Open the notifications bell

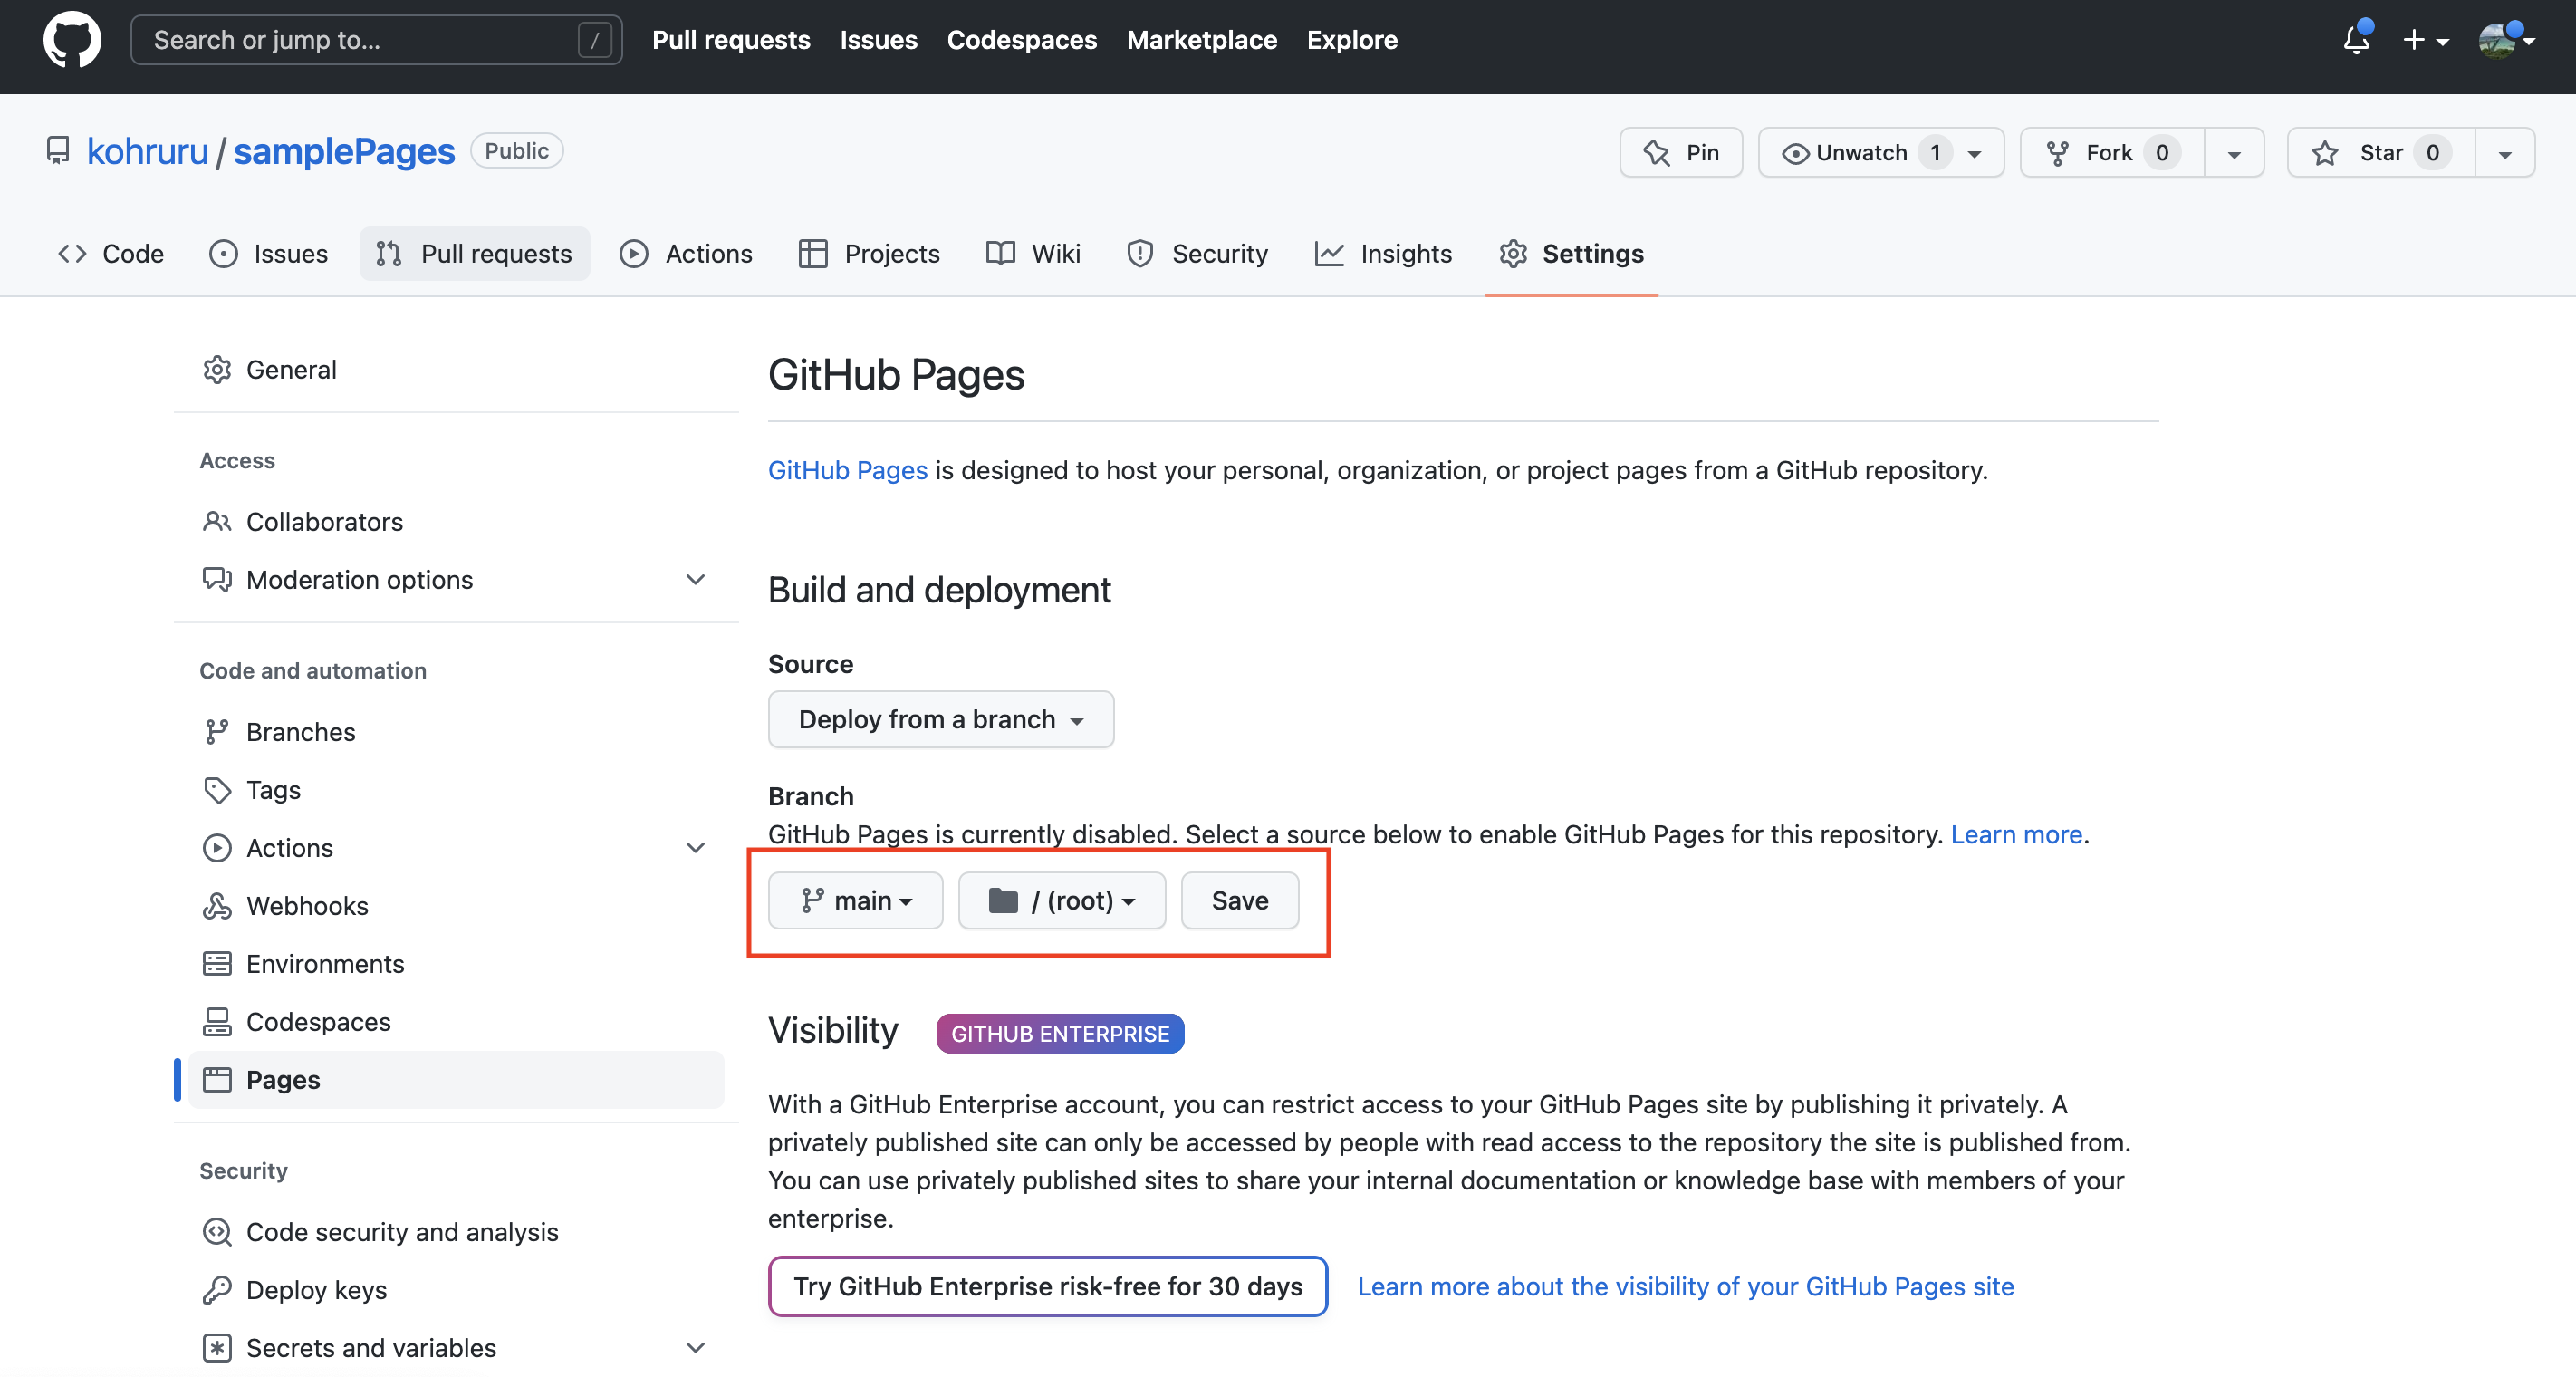[x=2355, y=40]
